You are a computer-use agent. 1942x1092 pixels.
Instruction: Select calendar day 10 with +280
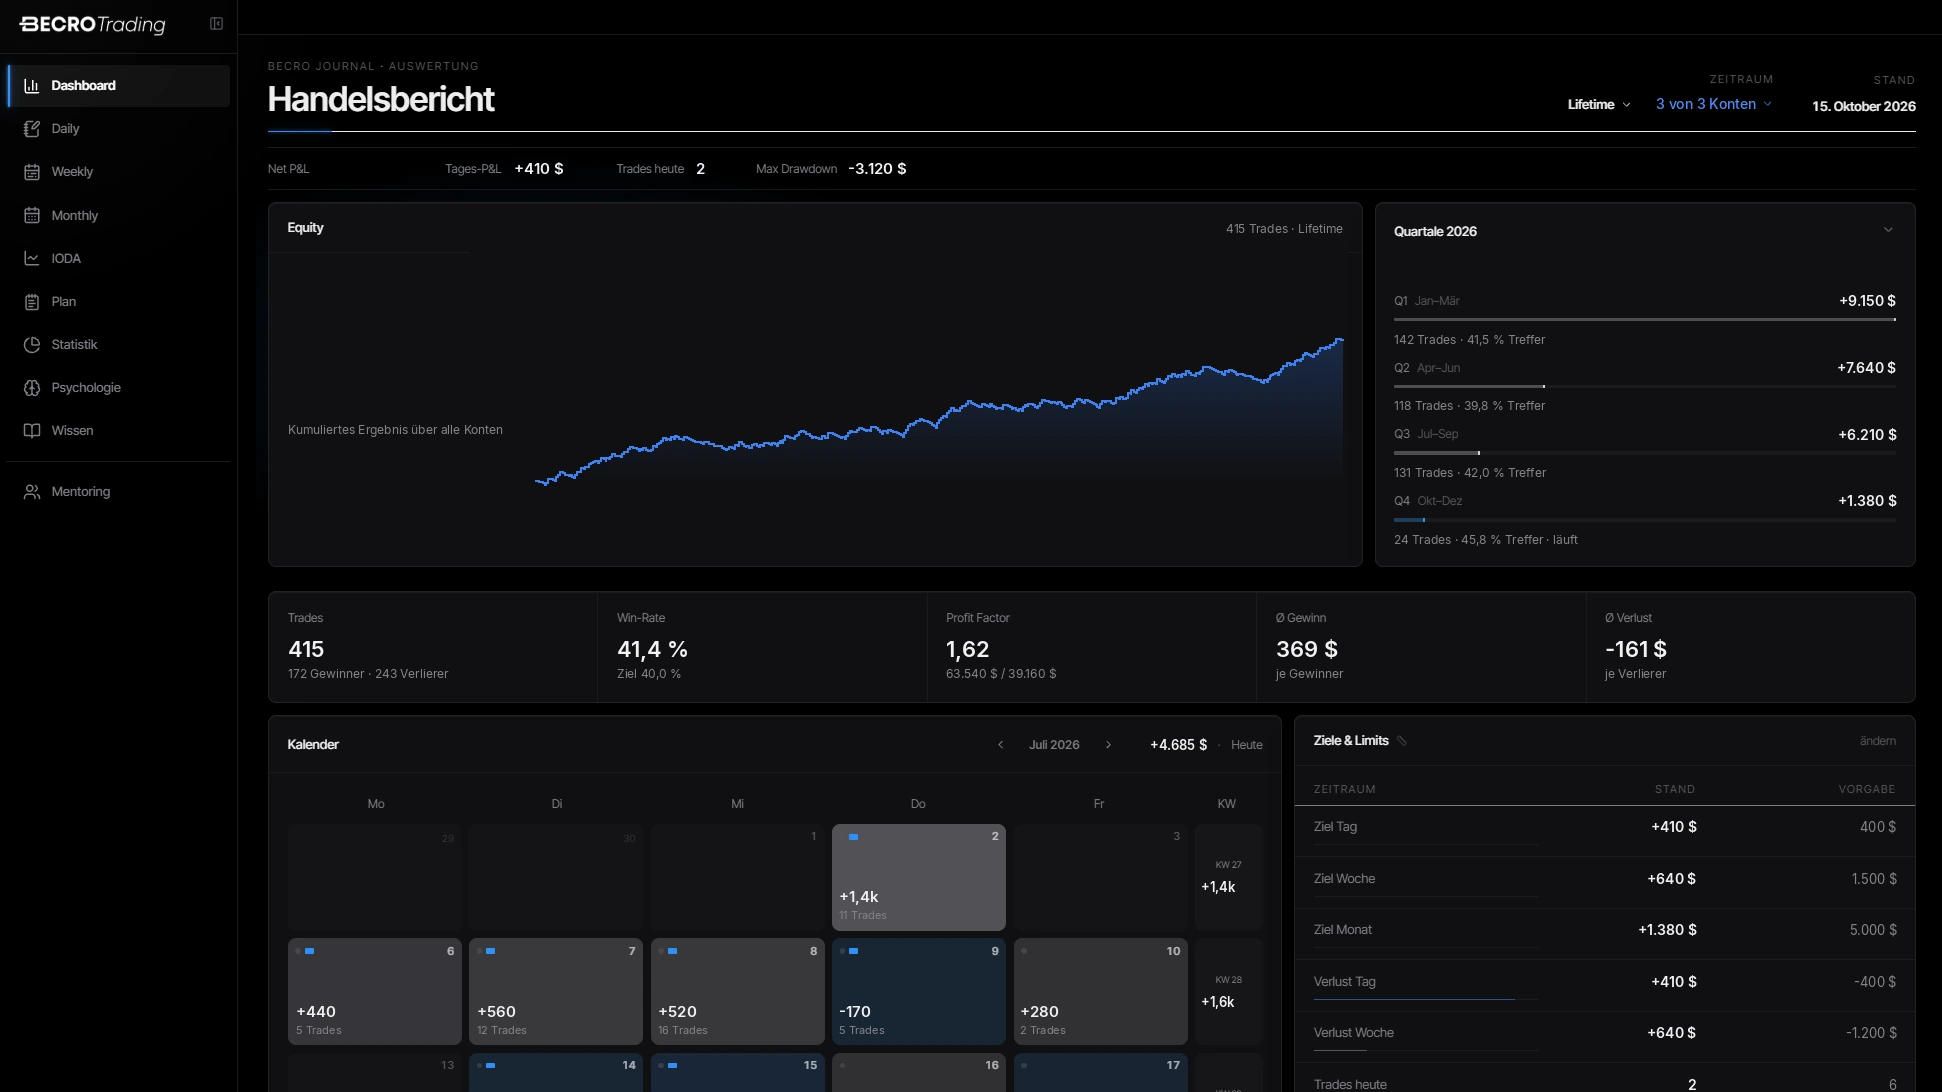tap(1101, 992)
